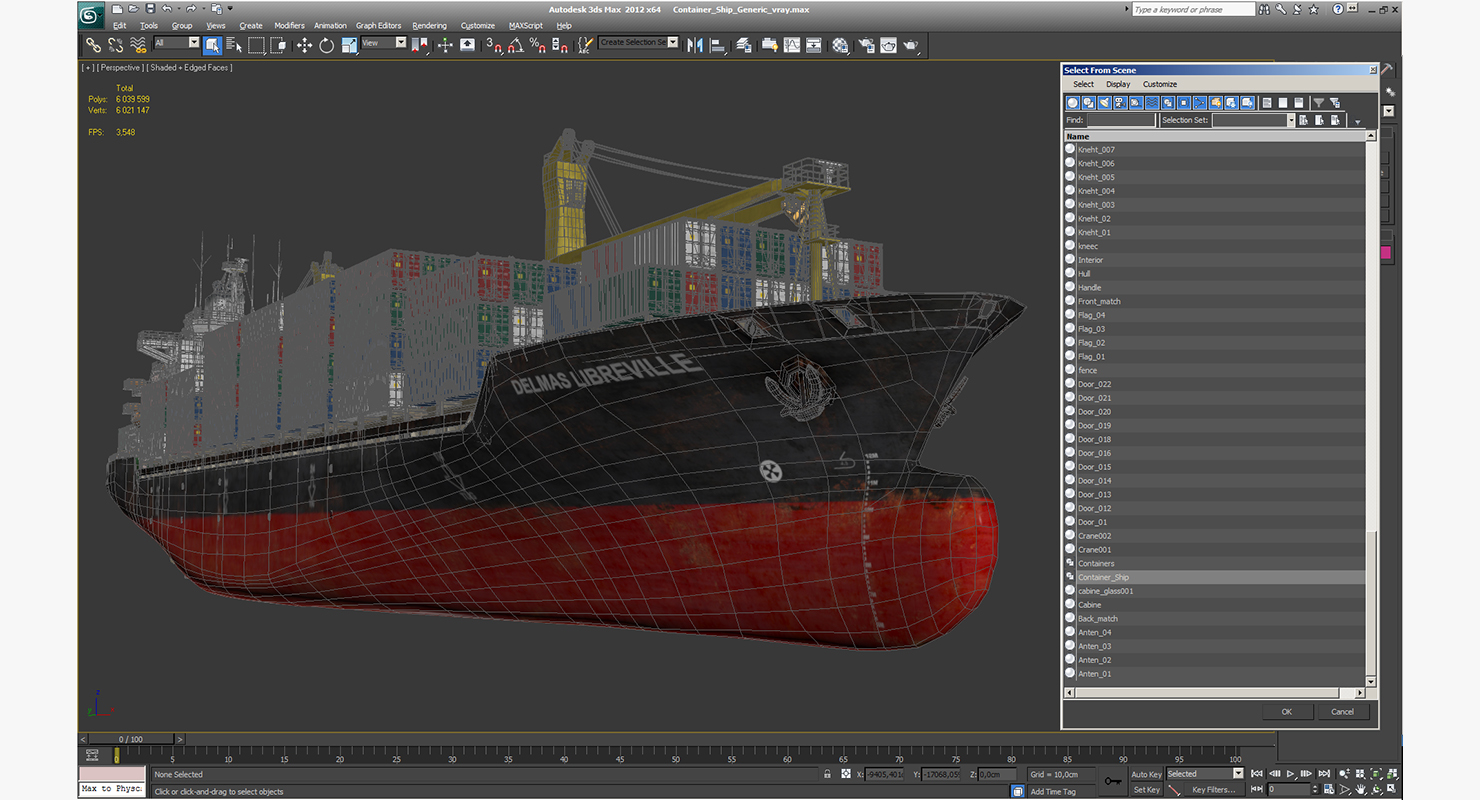Open Curve Editor from toolbar
The width and height of the screenshot is (1480, 800).
click(792, 45)
